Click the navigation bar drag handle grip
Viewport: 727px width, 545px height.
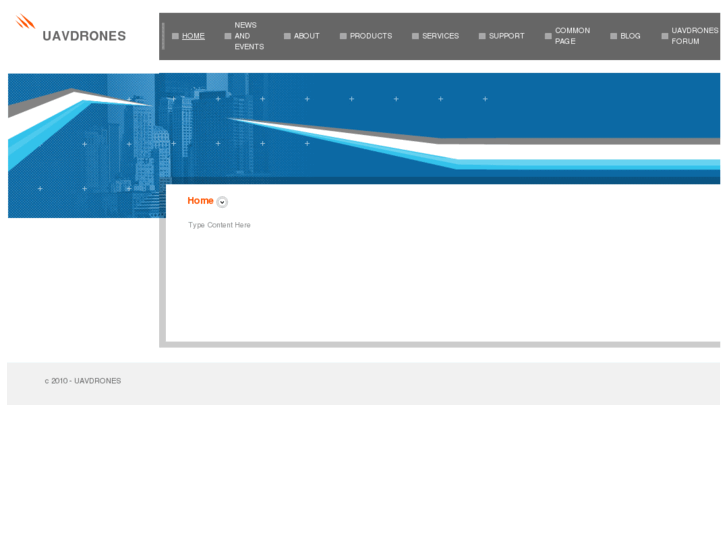(163, 36)
